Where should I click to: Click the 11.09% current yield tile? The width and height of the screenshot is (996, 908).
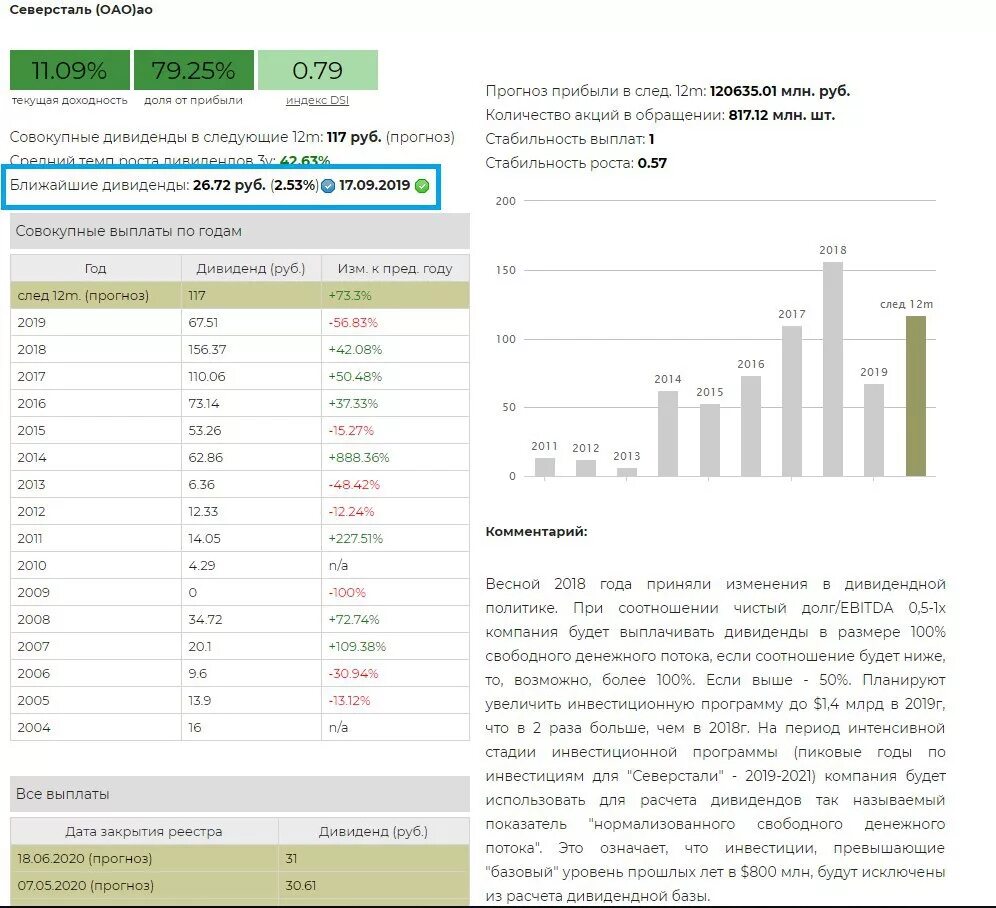[x=70, y=70]
